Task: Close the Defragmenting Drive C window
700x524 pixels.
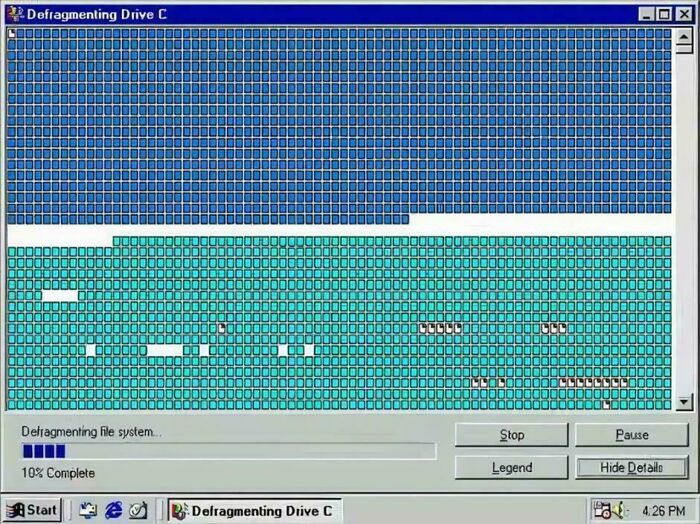Action: [684, 14]
